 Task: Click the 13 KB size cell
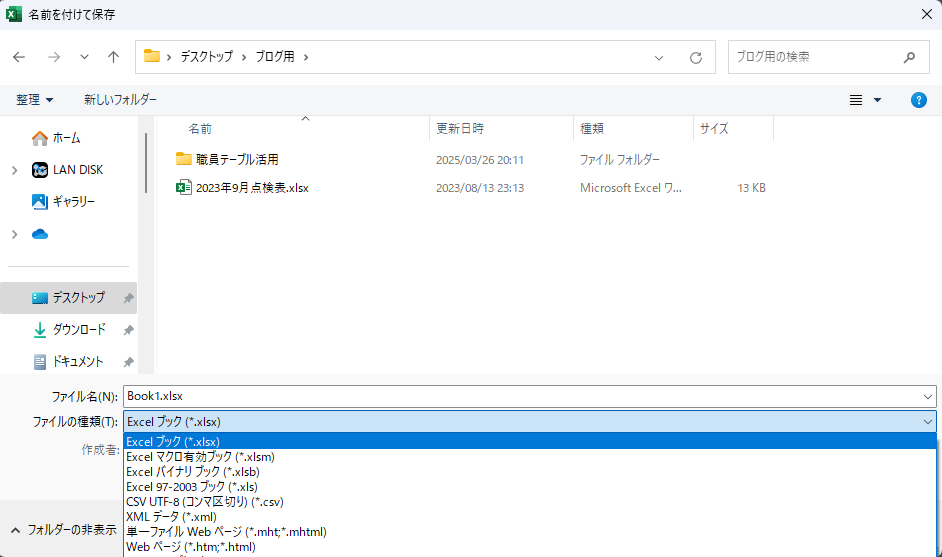tap(752, 188)
